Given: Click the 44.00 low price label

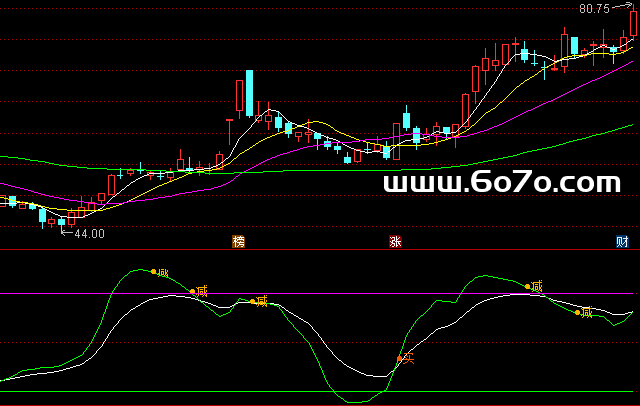Looking at the screenshot, I should click(88, 234).
